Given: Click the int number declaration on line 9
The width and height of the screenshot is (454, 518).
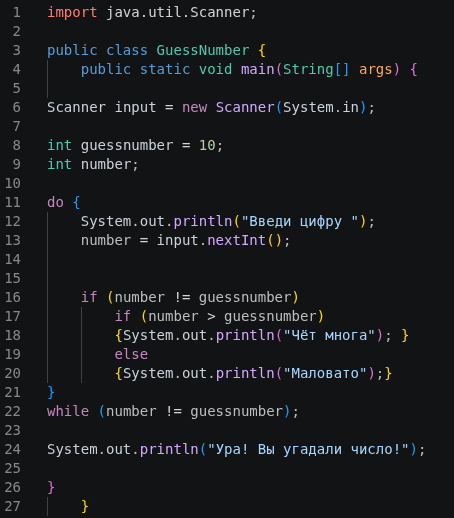Looking at the screenshot, I should click(93, 165).
